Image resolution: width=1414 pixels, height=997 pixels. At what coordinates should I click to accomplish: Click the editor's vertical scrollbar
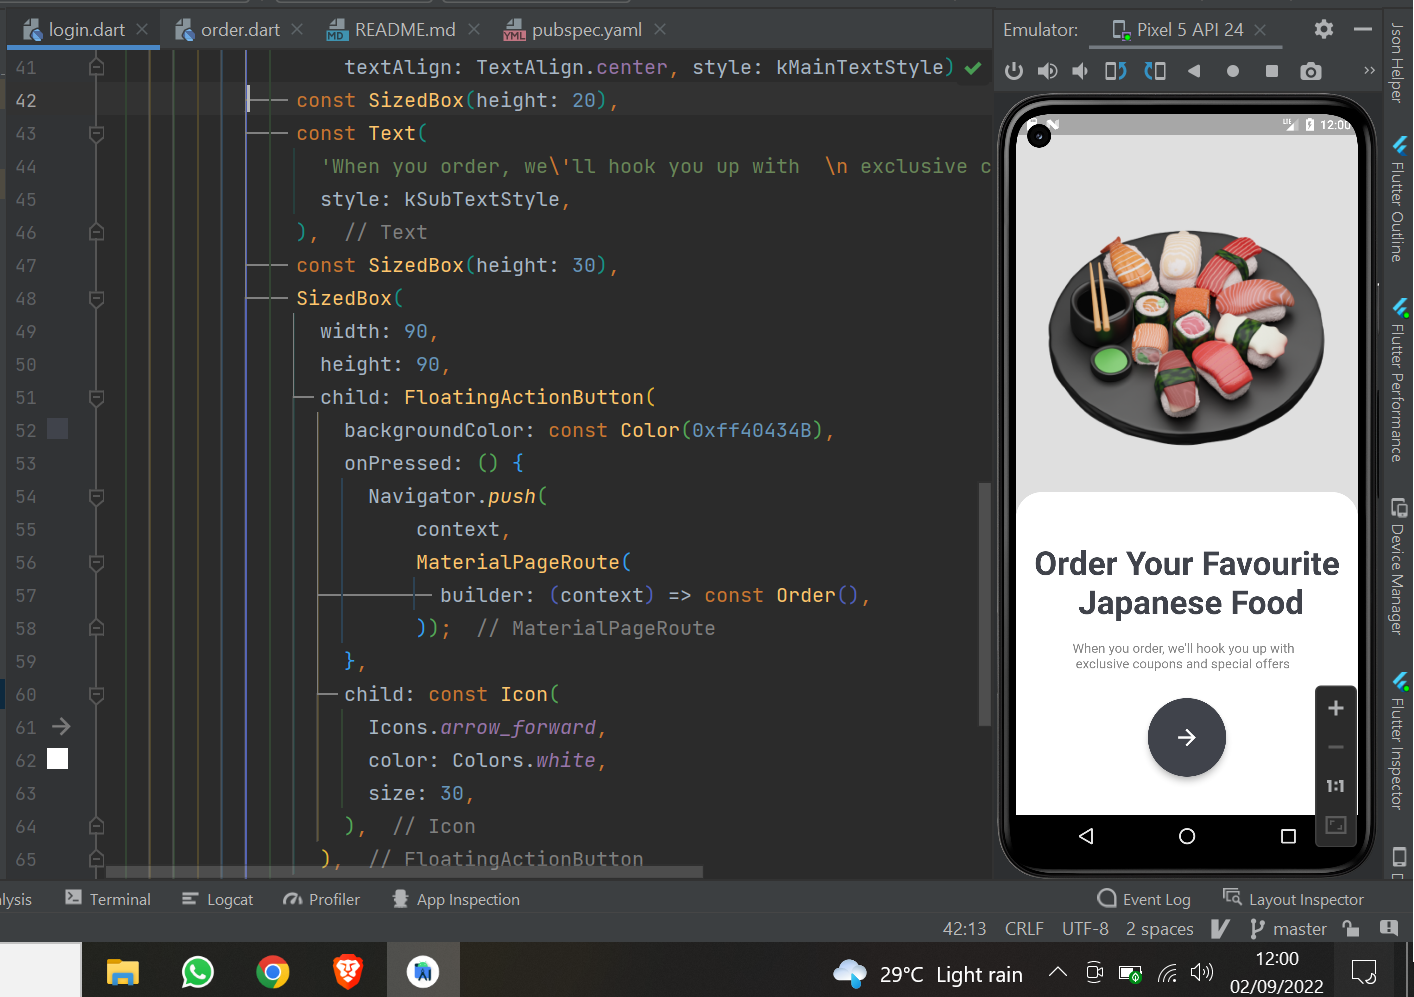tap(985, 560)
